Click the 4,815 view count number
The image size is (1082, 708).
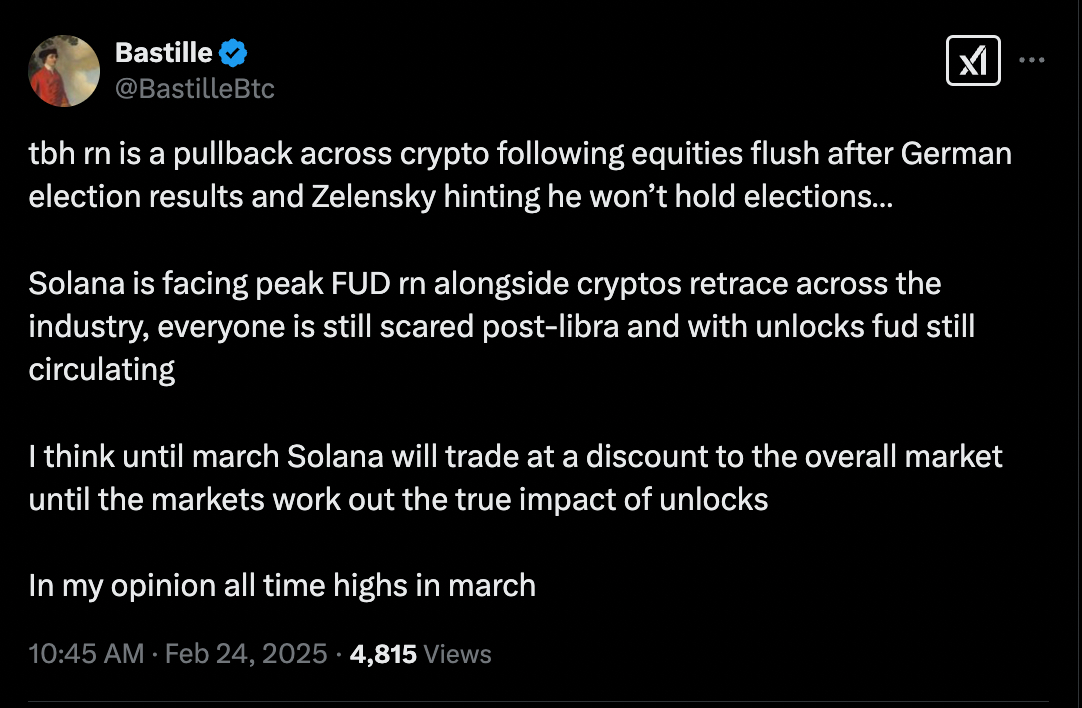click(x=383, y=654)
